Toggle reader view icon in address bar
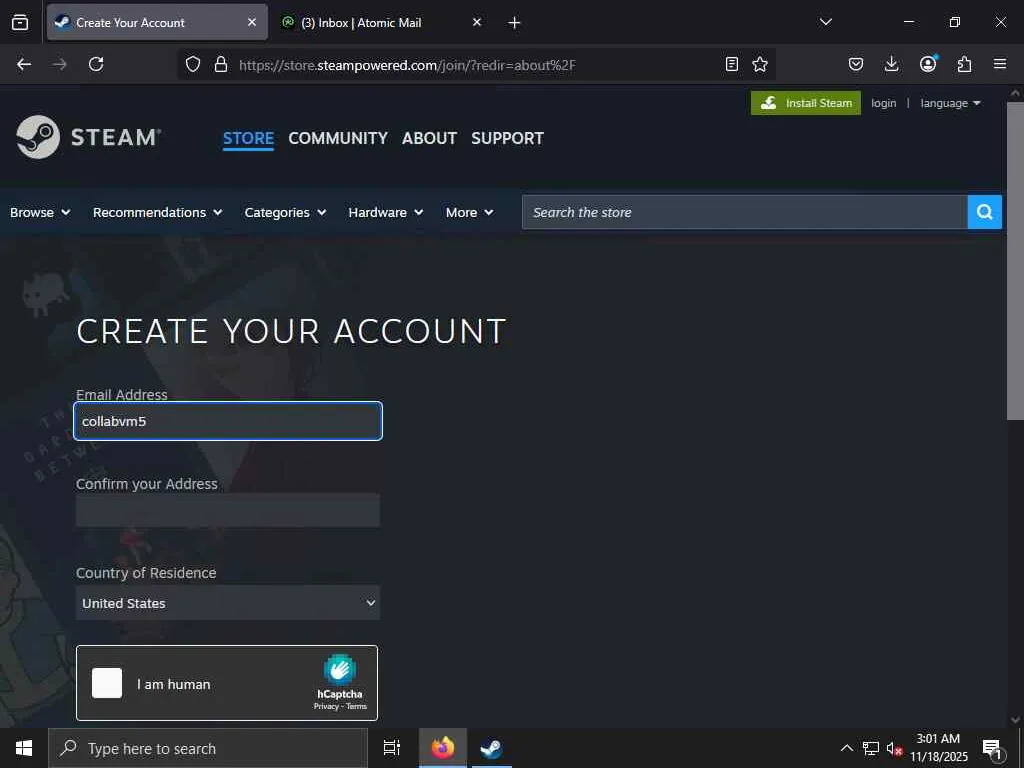Image resolution: width=1024 pixels, height=768 pixels. click(732, 64)
